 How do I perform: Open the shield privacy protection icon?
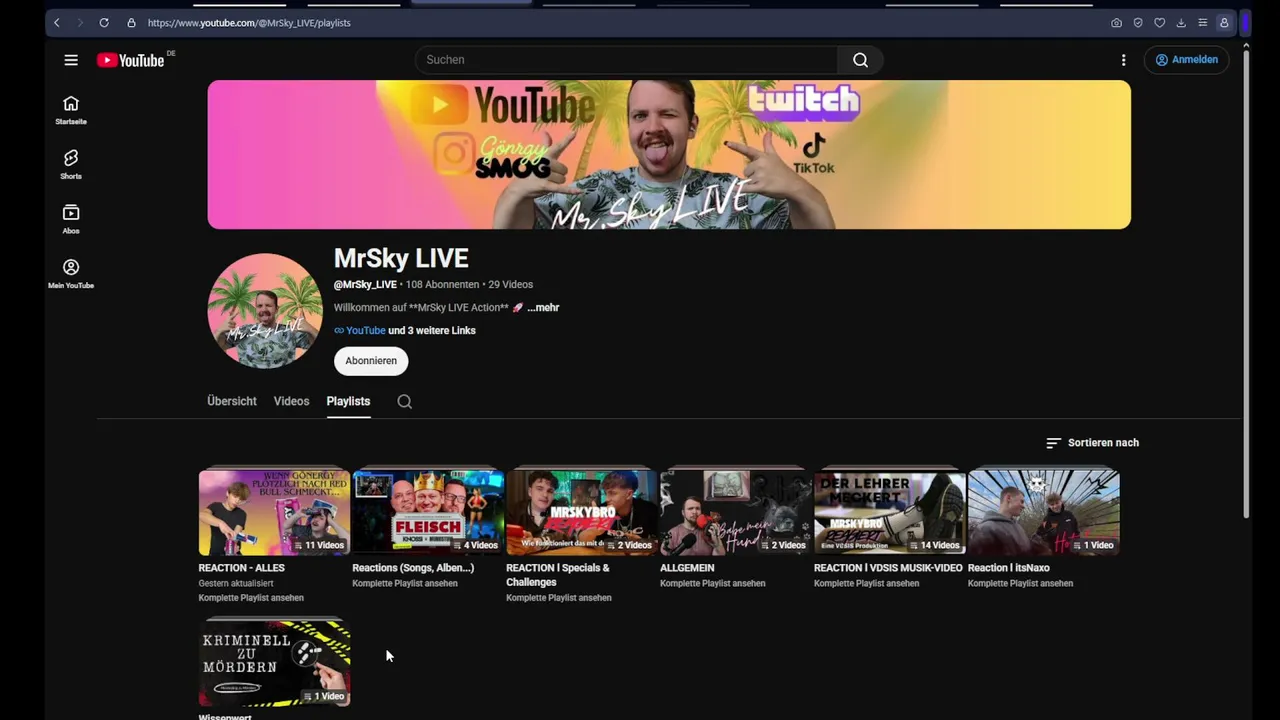(x=1138, y=22)
